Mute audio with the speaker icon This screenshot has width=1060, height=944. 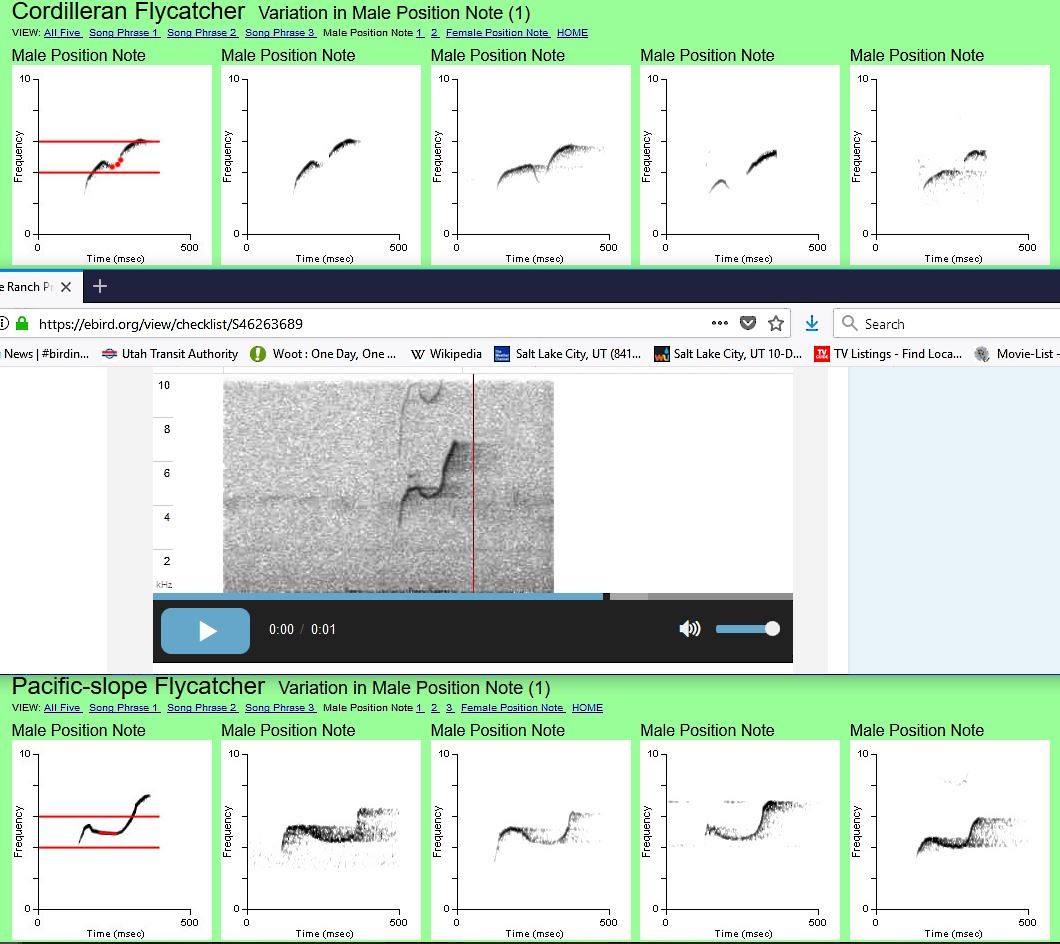[689, 629]
